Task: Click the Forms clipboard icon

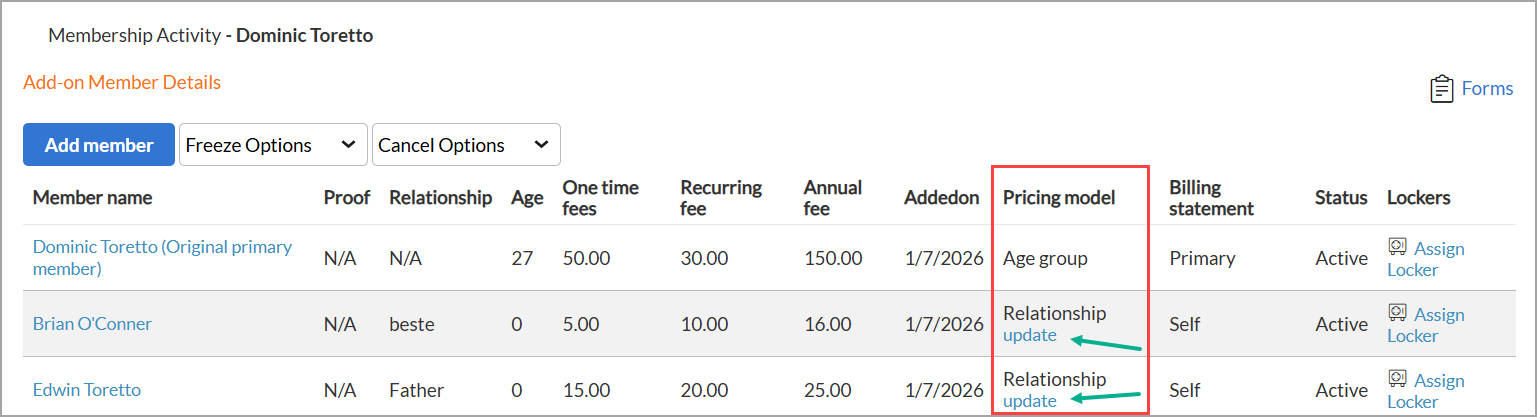Action: pos(1441,88)
